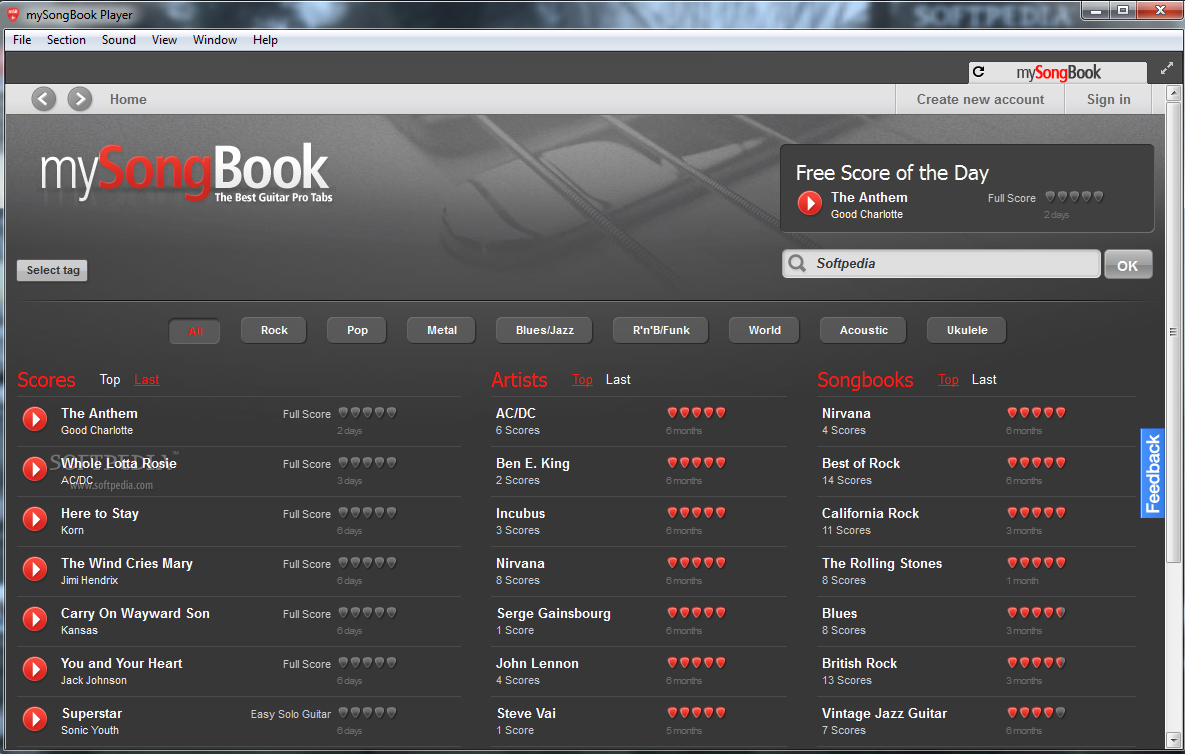This screenshot has width=1185, height=754.
Task: Play Whole Lotta Rosie by AC/DC
Action: [x=35, y=468]
